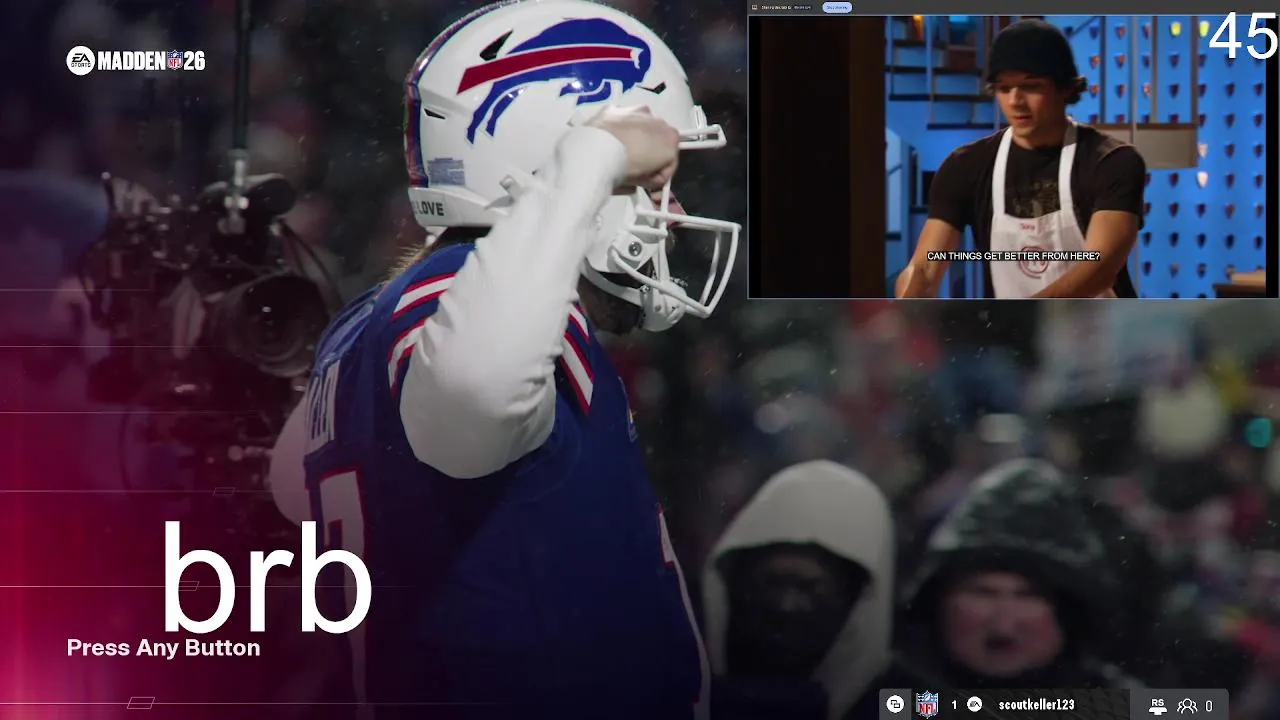
Task: Click the 45 countdown number
Action: pyautogui.click(x=1241, y=38)
